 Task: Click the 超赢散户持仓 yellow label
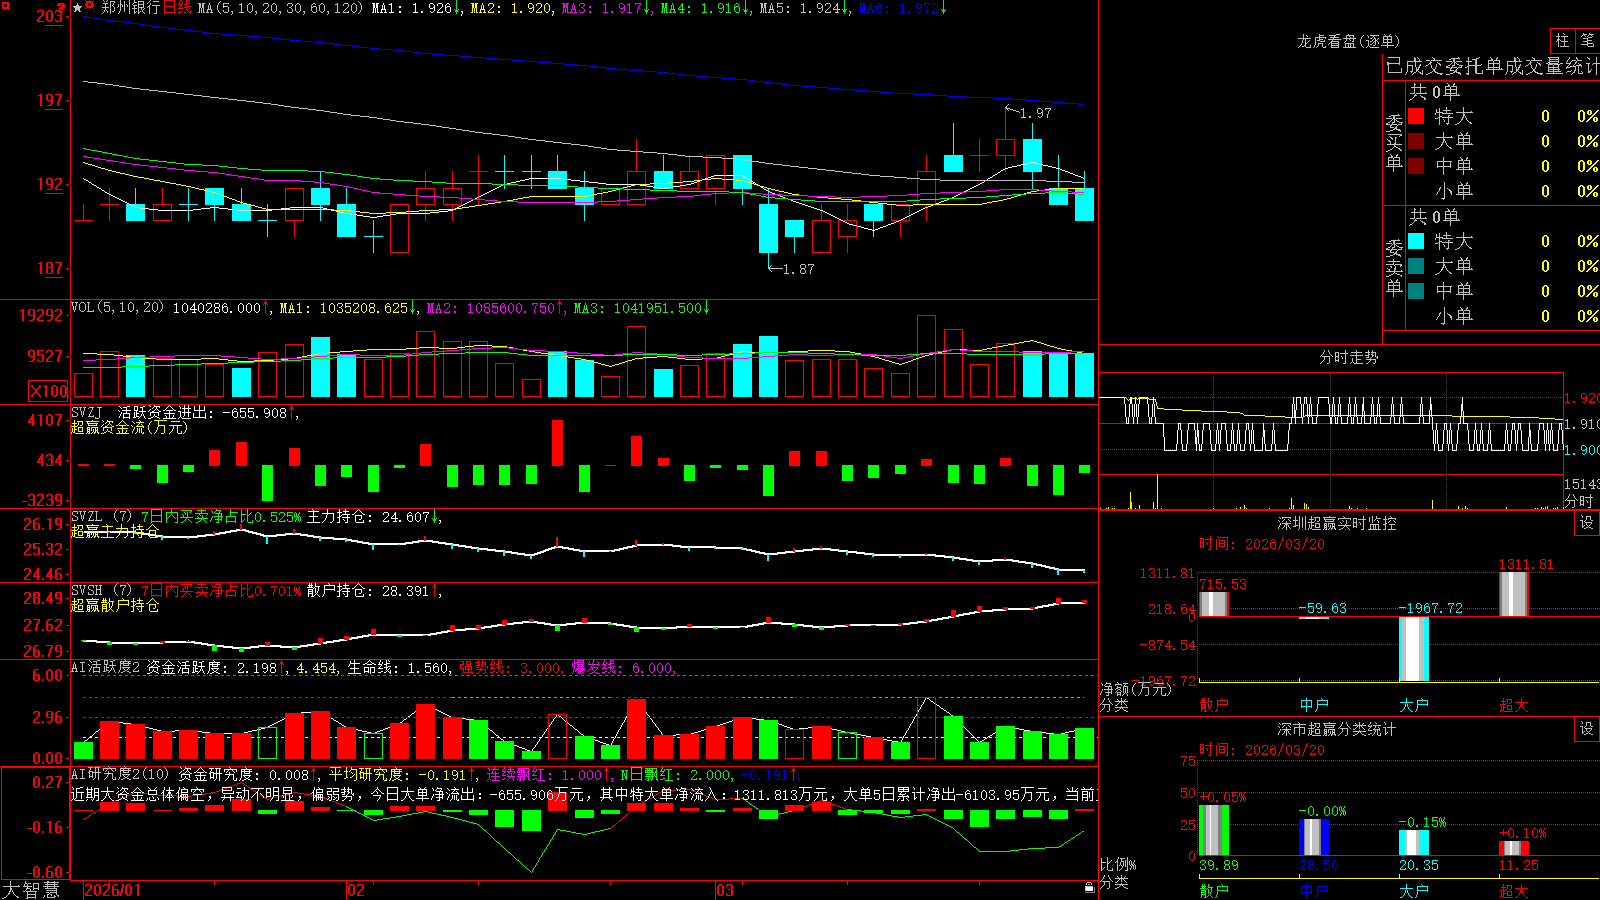tap(115, 605)
